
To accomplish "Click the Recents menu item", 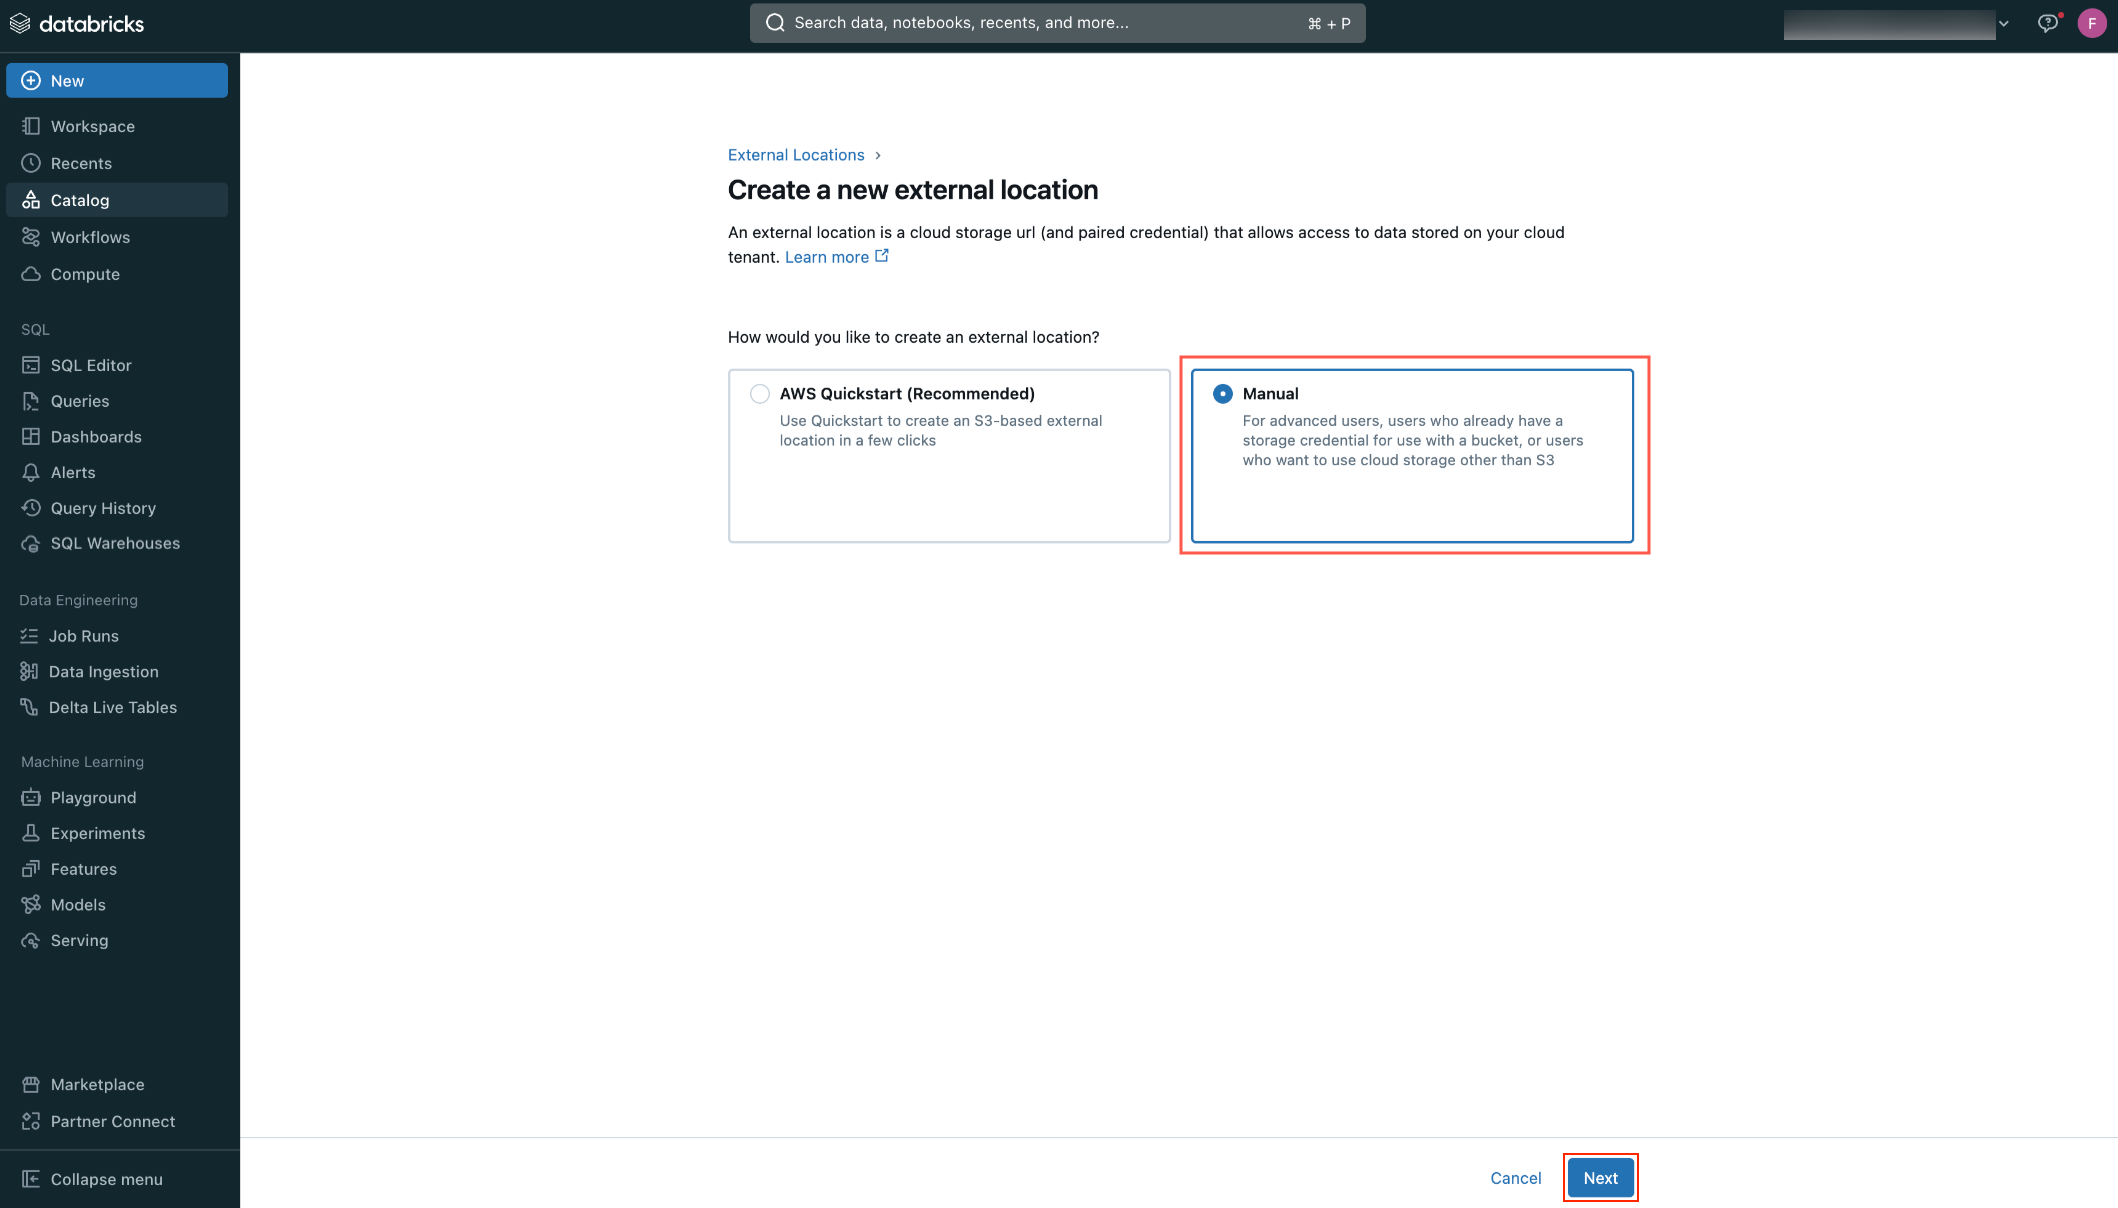I will 80,163.
